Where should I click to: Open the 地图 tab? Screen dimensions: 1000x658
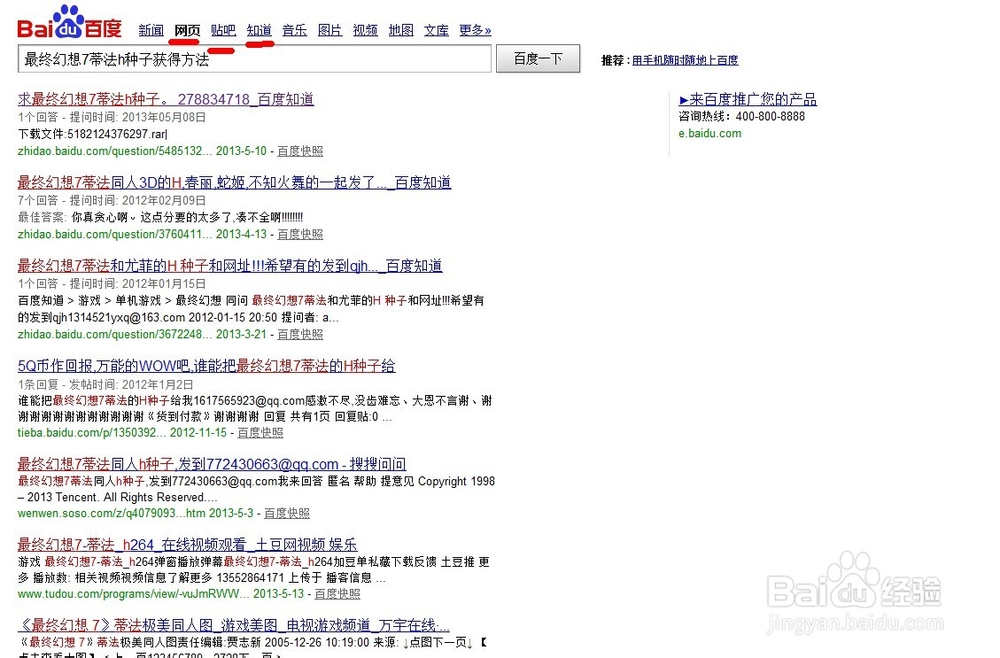pyautogui.click(x=401, y=30)
